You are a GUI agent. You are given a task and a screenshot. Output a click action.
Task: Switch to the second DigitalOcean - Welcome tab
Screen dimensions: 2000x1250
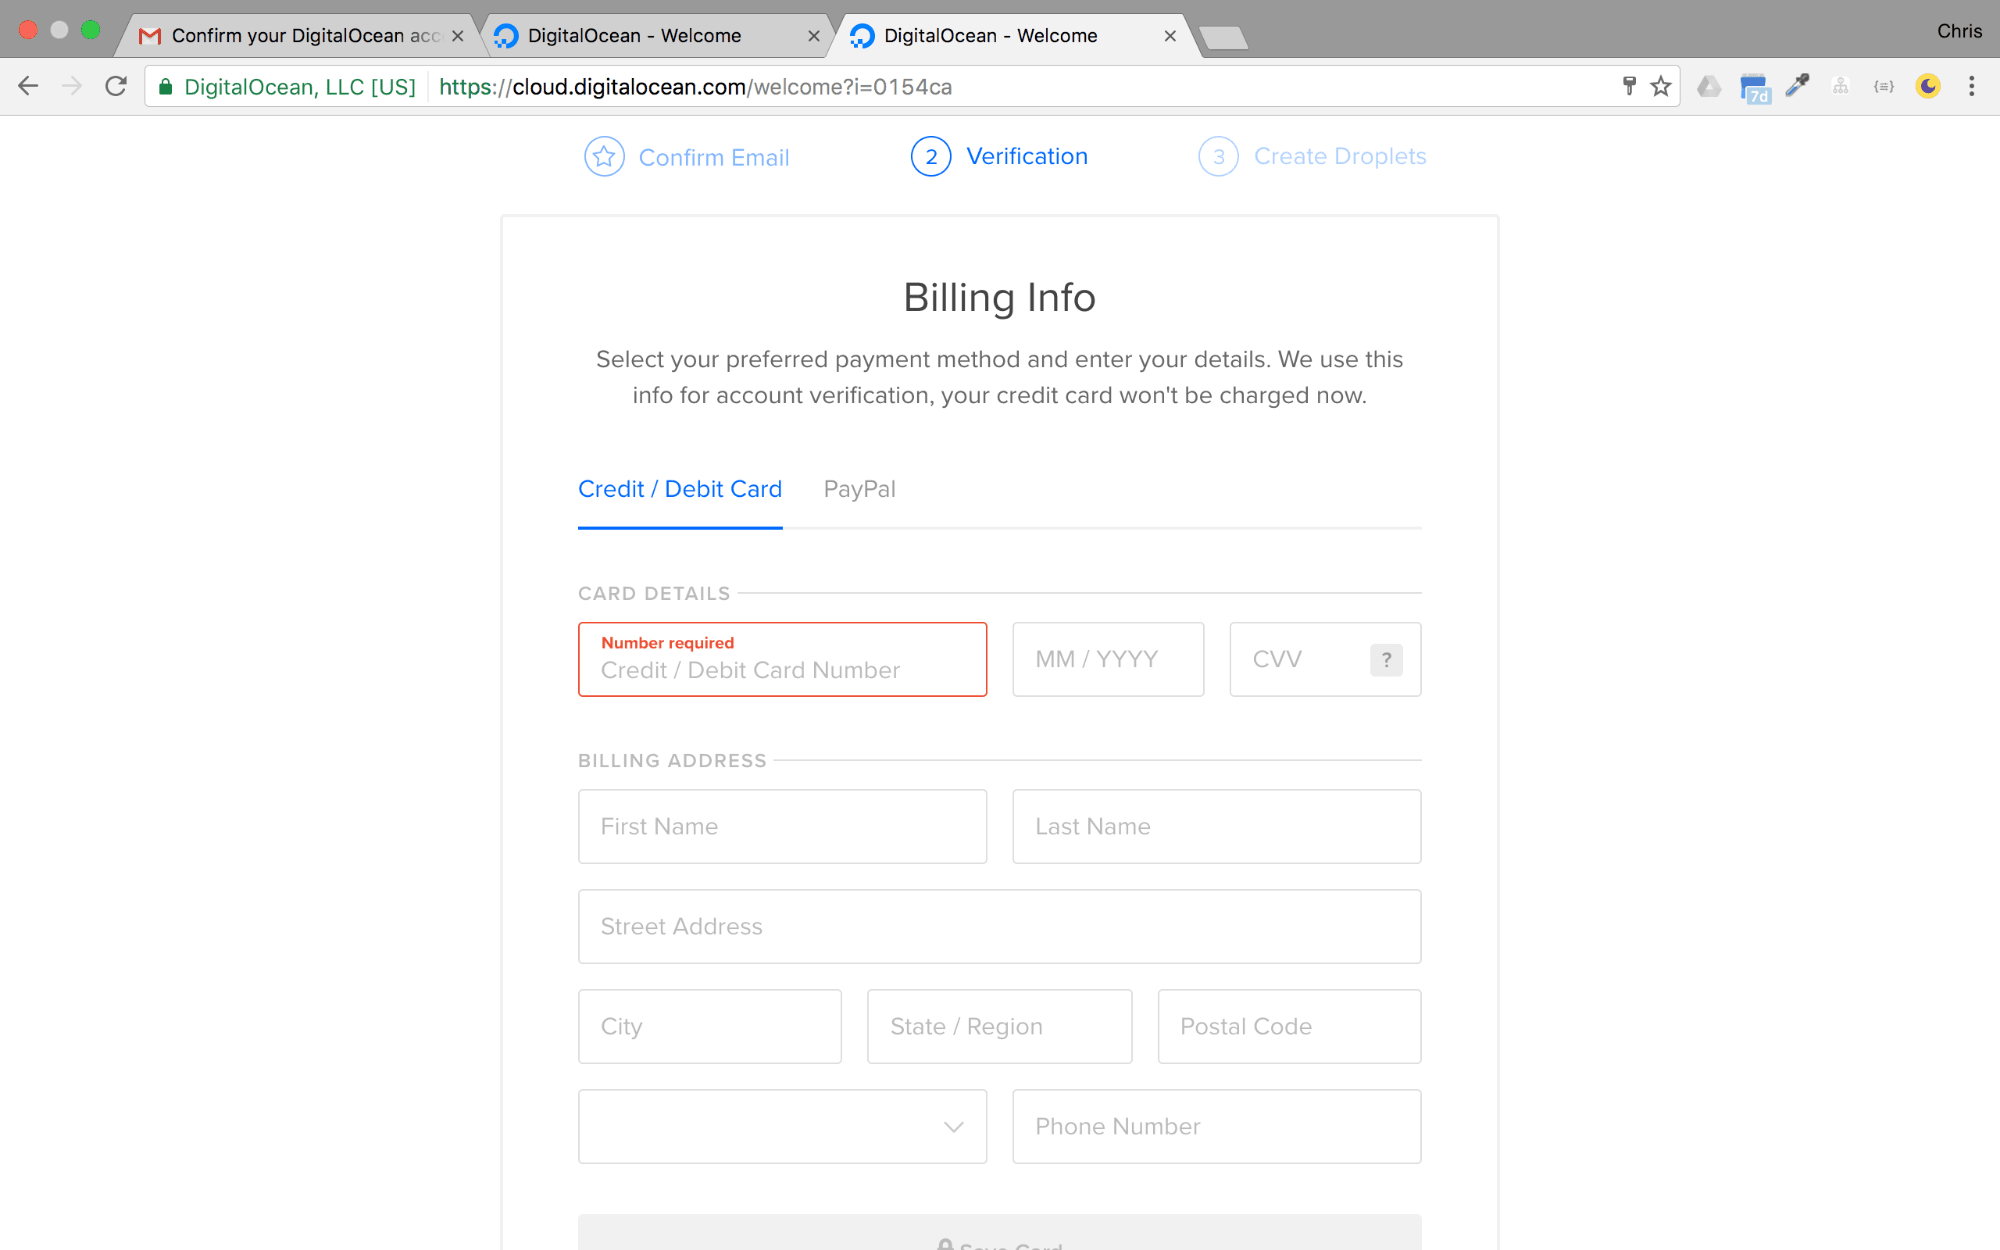point(656,36)
